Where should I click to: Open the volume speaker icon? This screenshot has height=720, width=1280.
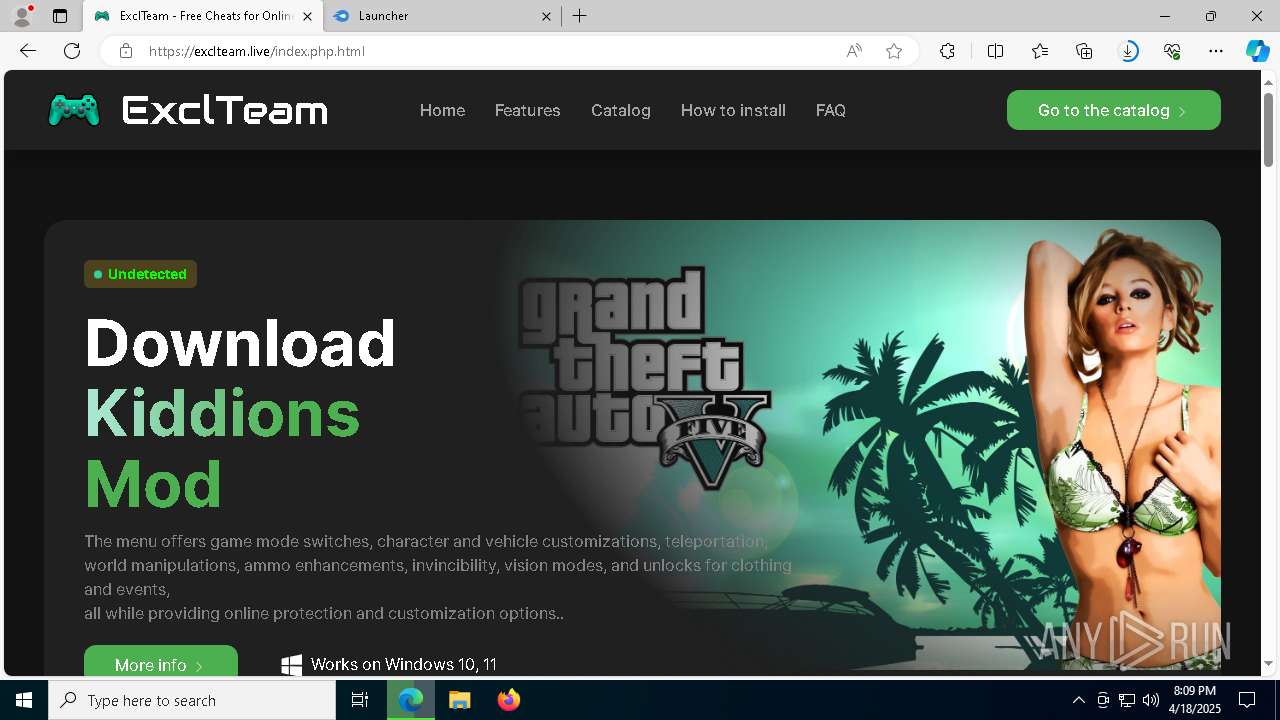tap(1151, 700)
